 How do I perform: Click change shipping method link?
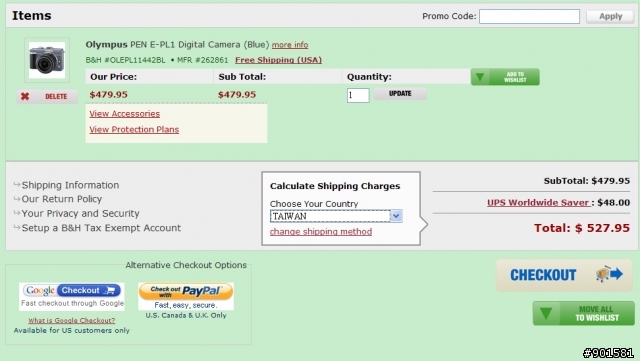[x=321, y=232]
